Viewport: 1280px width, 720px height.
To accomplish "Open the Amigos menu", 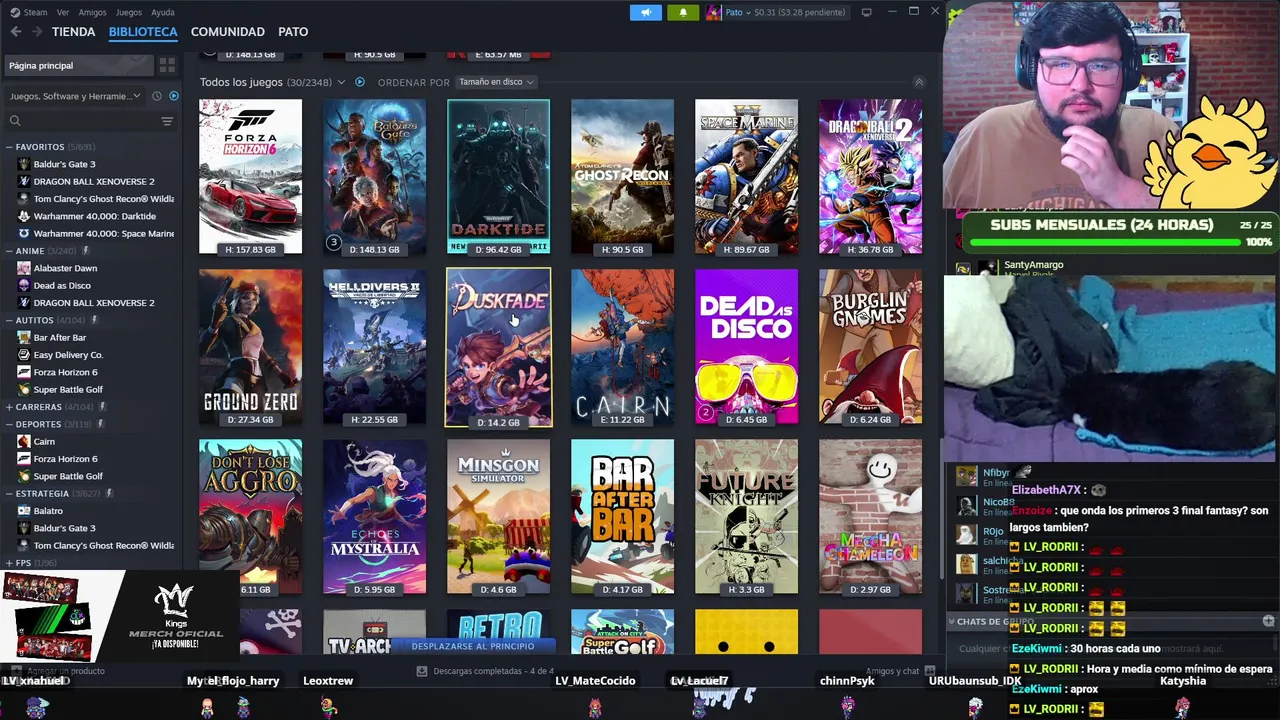I will [92, 12].
